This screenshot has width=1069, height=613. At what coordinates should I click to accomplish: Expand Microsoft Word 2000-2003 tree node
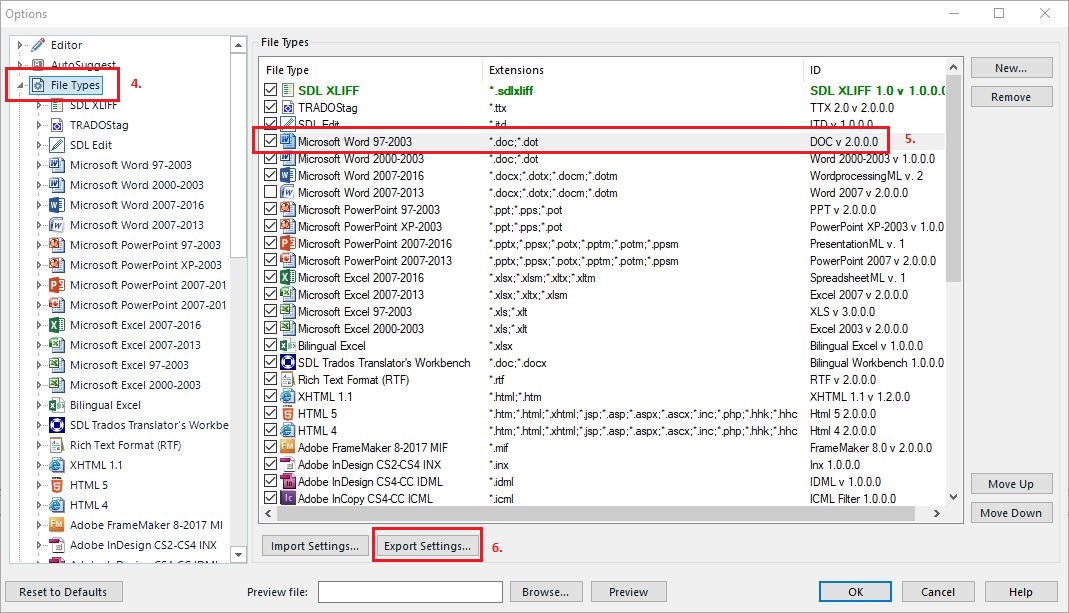click(x=39, y=185)
